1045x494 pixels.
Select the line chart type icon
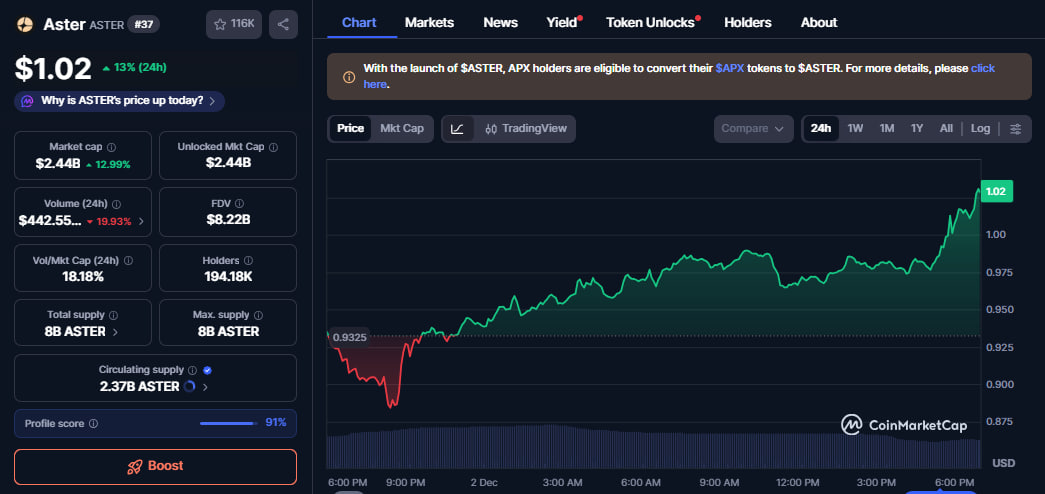pos(457,129)
